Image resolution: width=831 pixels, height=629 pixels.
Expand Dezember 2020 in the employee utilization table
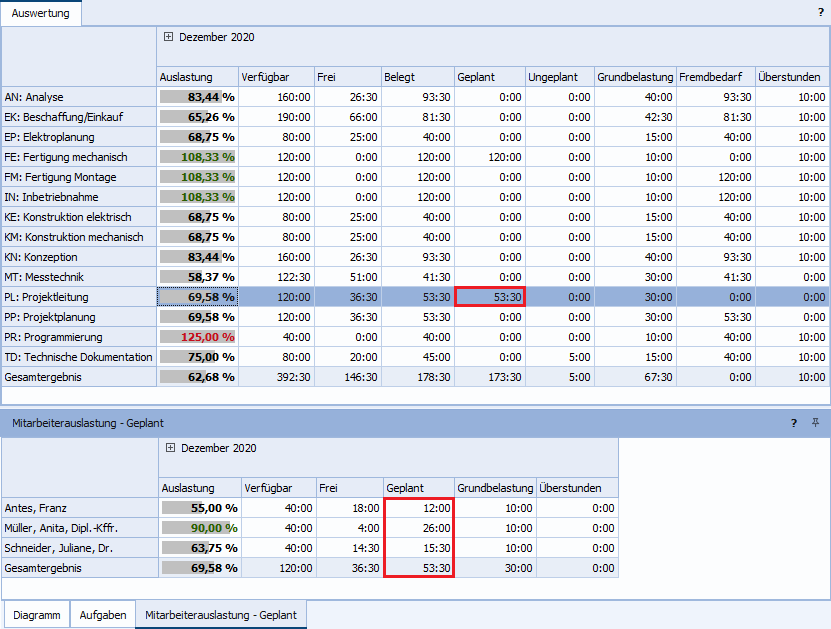point(170,448)
